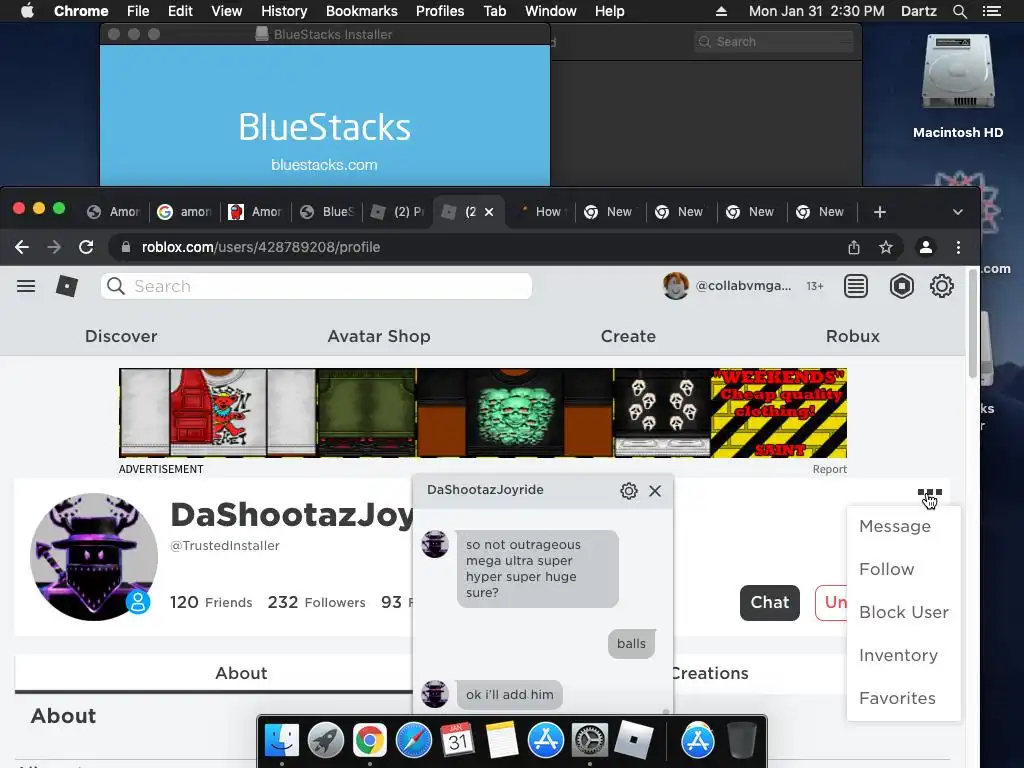Image resolution: width=1024 pixels, height=768 pixels.
Task: Open Spotlight search in menu bar
Action: (959, 11)
